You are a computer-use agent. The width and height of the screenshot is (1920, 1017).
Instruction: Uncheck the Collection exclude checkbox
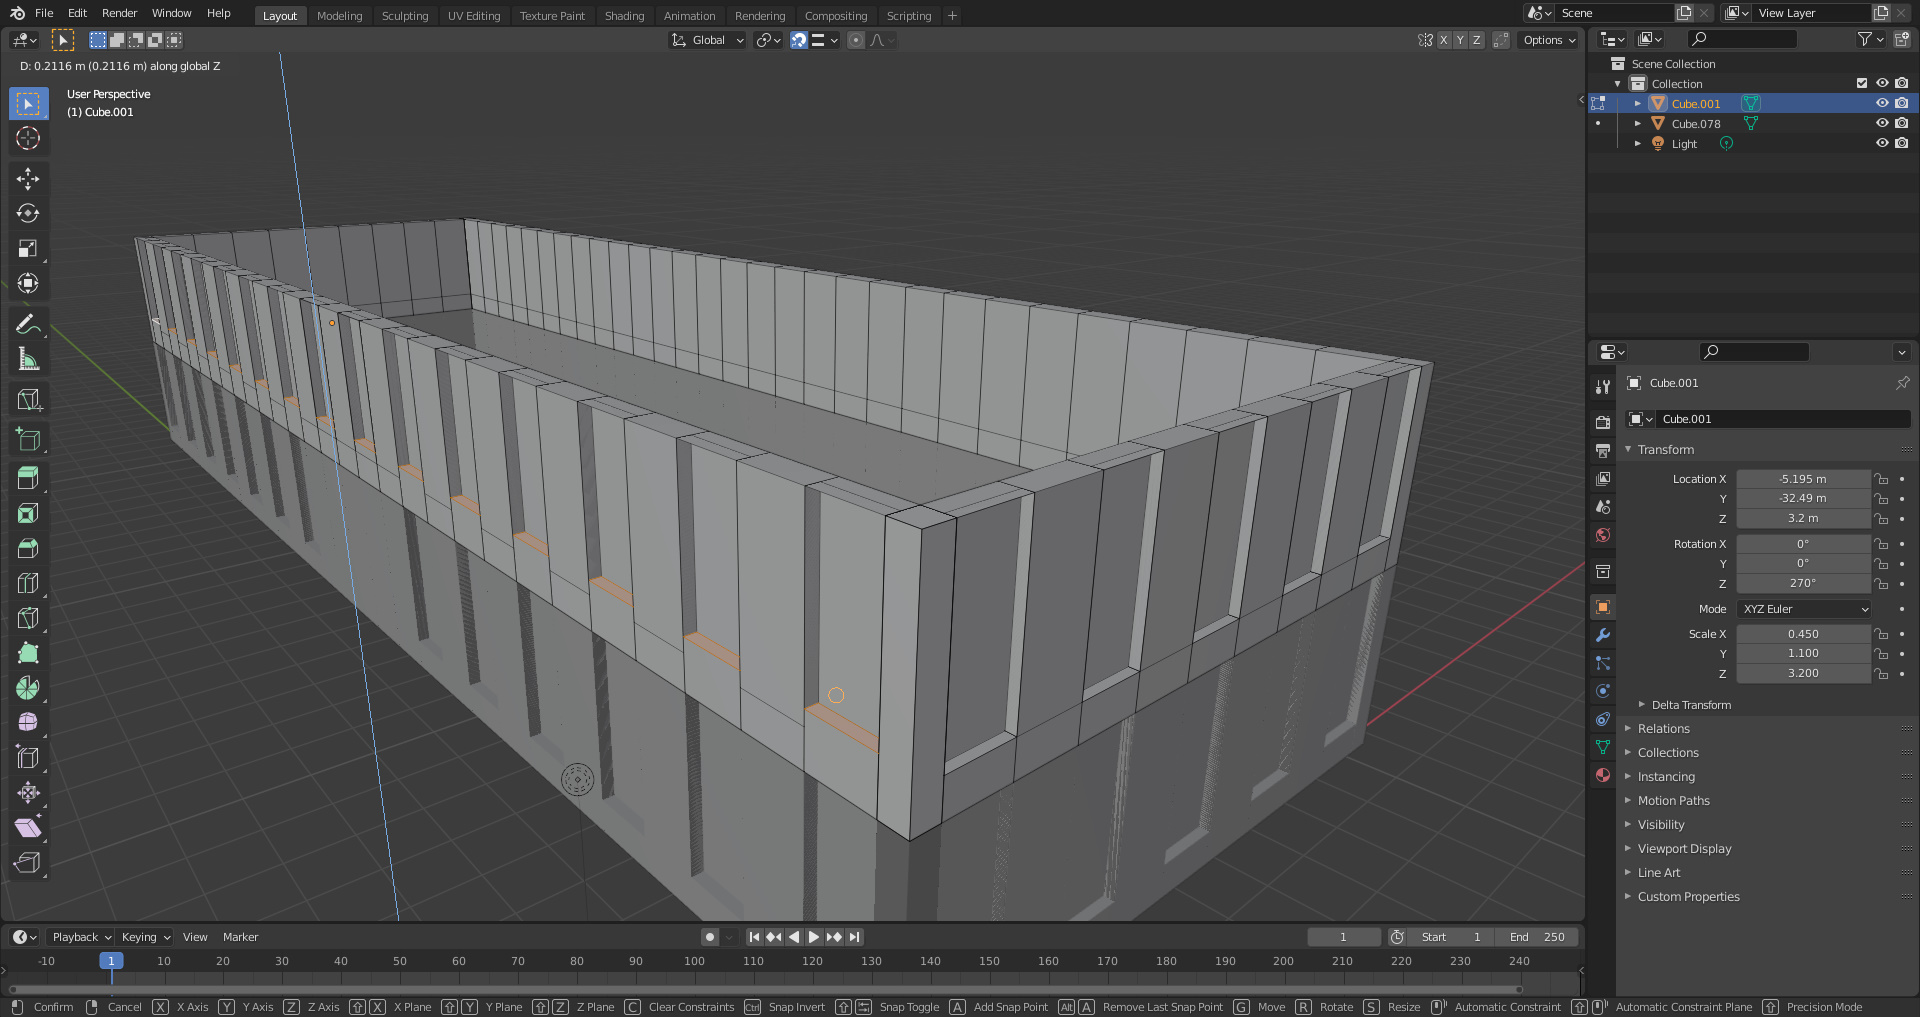pyautogui.click(x=1861, y=84)
